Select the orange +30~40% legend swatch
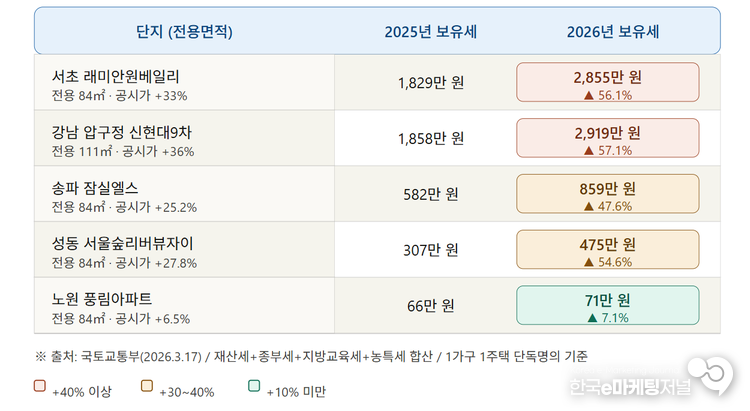 pyautogui.click(x=147, y=386)
